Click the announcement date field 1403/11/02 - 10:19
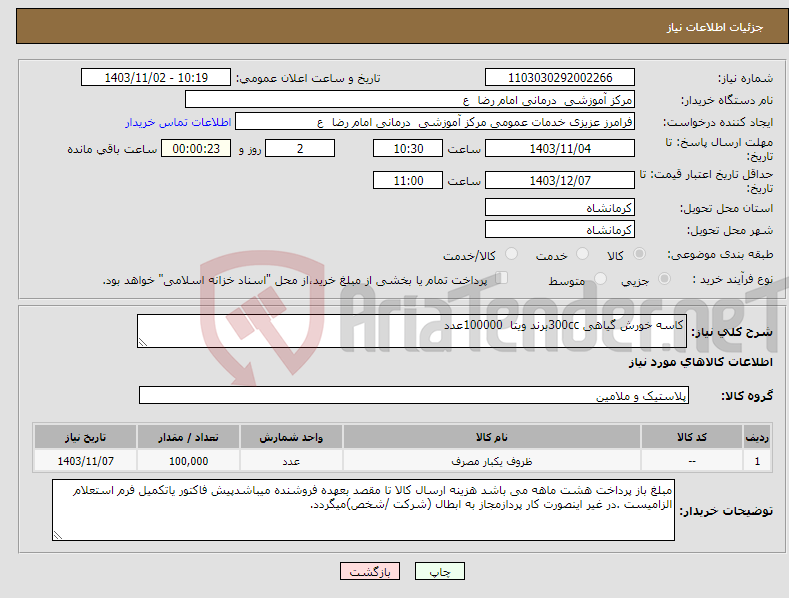Screen dimensions: 789x598 pos(155,78)
